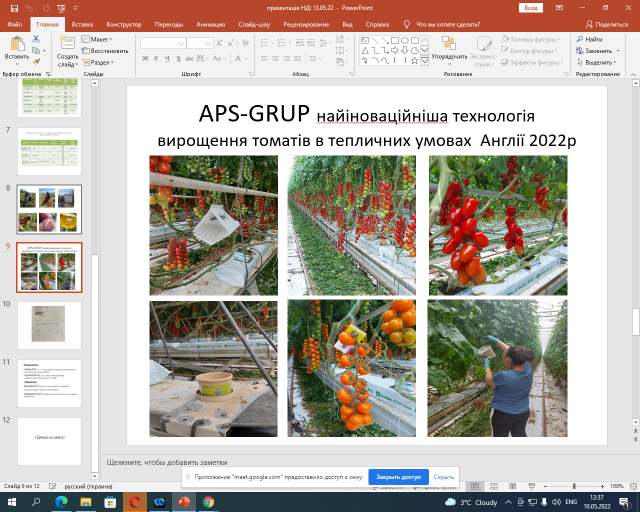This screenshot has width=640, height=512.
Task: Expand the Макет (Layout) dropdown
Action: (x=100, y=39)
